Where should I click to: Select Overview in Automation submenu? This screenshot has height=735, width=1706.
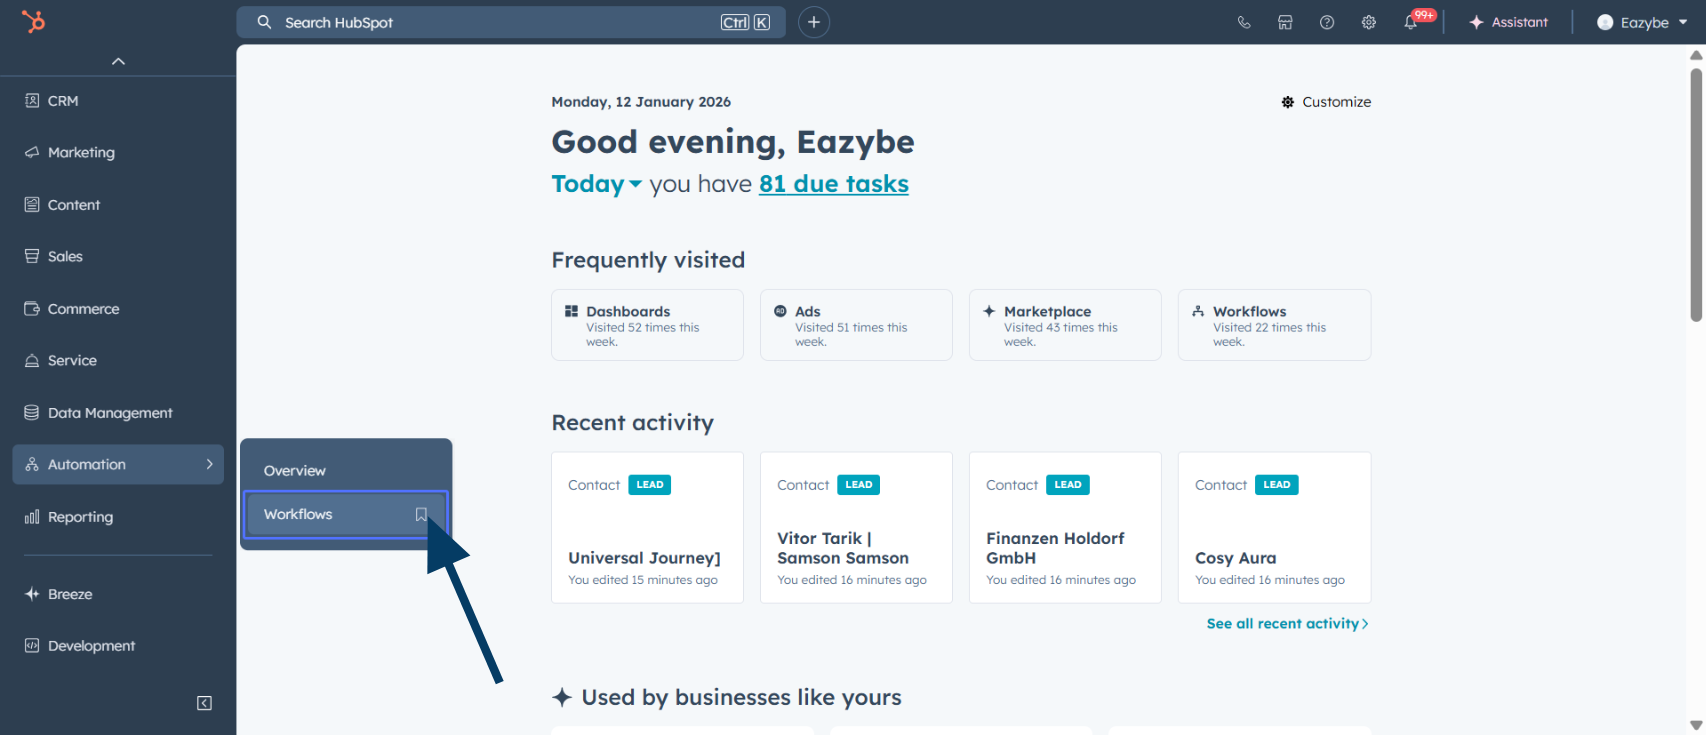[x=346, y=471]
